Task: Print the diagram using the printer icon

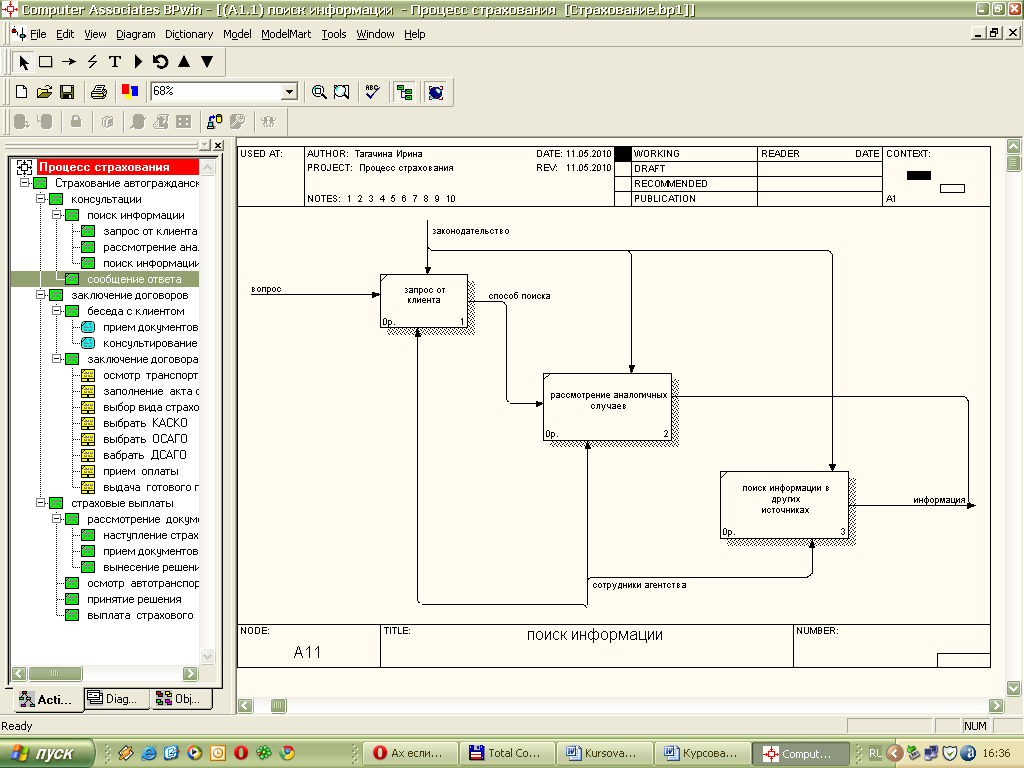Action: [99, 92]
